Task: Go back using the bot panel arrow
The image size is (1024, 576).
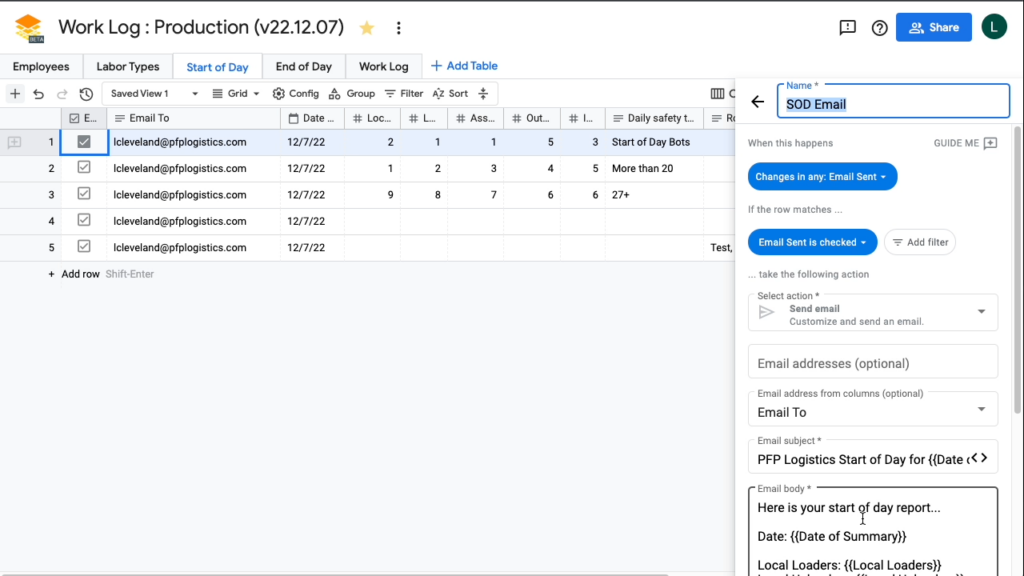Action: tap(757, 102)
